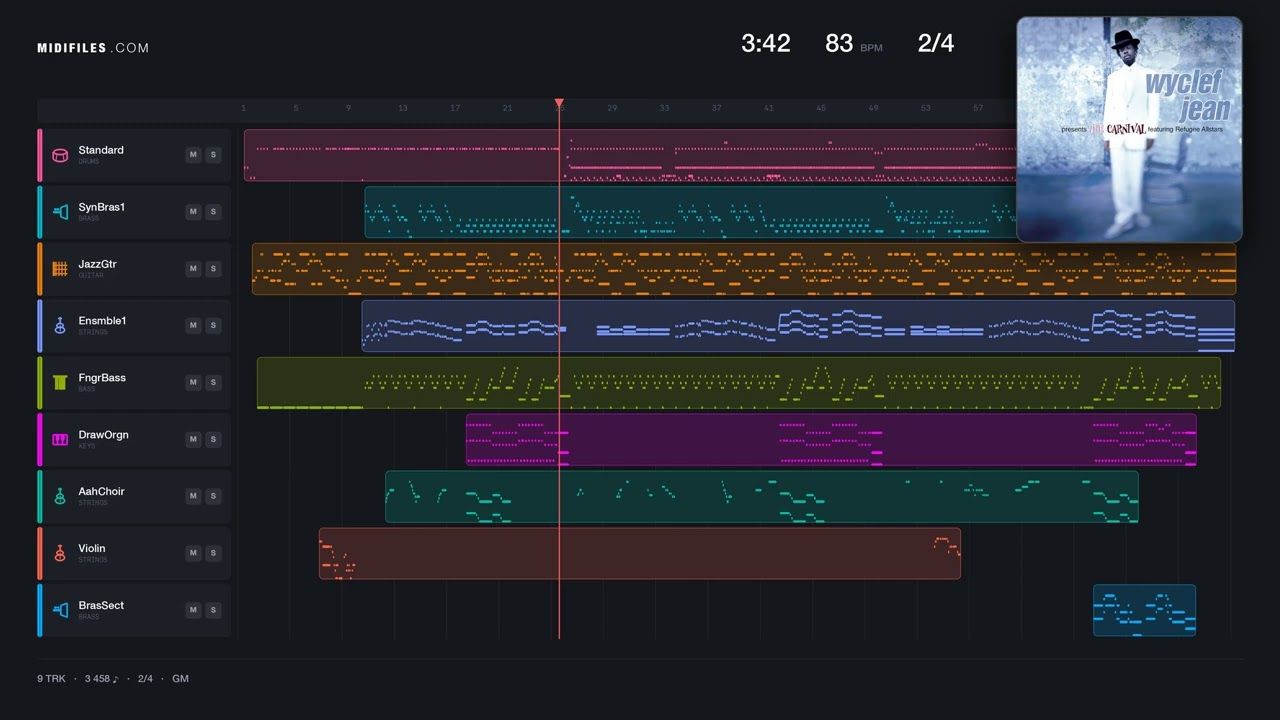1280x720 pixels.
Task: Jump to bar 37 on ruler
Action: coord(716,108)
